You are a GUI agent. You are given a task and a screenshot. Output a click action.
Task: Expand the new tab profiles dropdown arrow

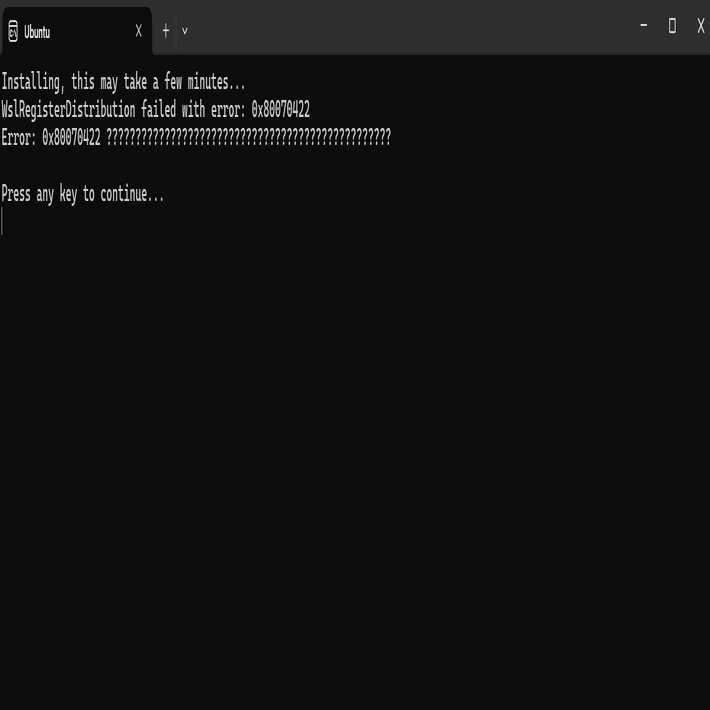click(185, 31)
